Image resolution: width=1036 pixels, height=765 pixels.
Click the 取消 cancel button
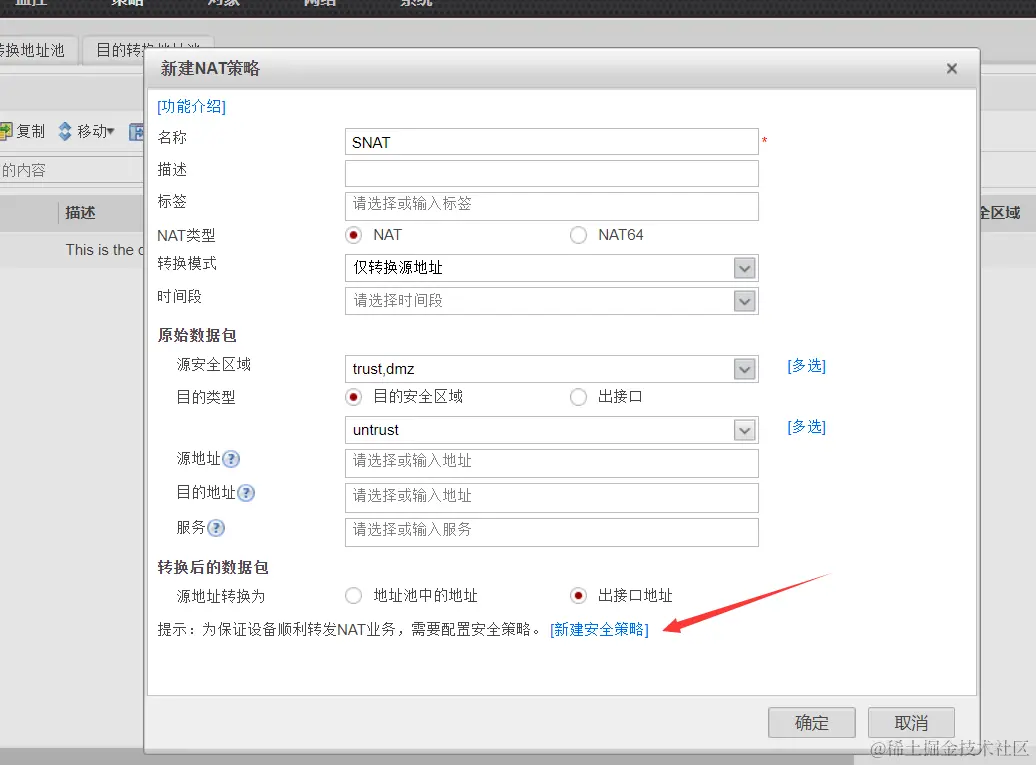pyautogui.click(x=911, y=723)
